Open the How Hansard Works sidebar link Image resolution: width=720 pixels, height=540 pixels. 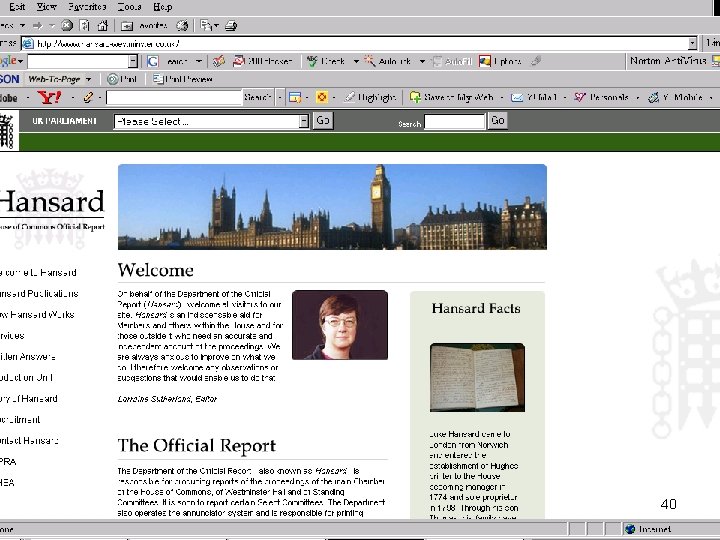click(37, 315)
